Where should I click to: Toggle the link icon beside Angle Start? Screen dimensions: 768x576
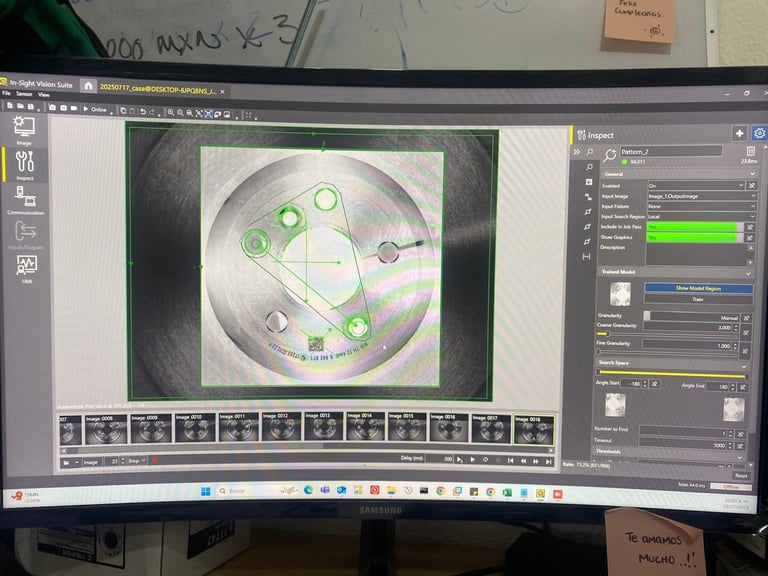tap(654, 384)
